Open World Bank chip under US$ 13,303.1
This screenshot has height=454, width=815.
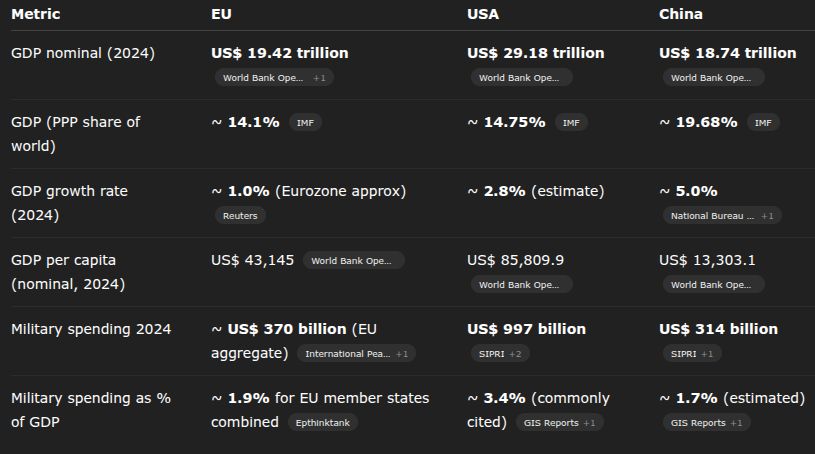(x=713, y=285)
